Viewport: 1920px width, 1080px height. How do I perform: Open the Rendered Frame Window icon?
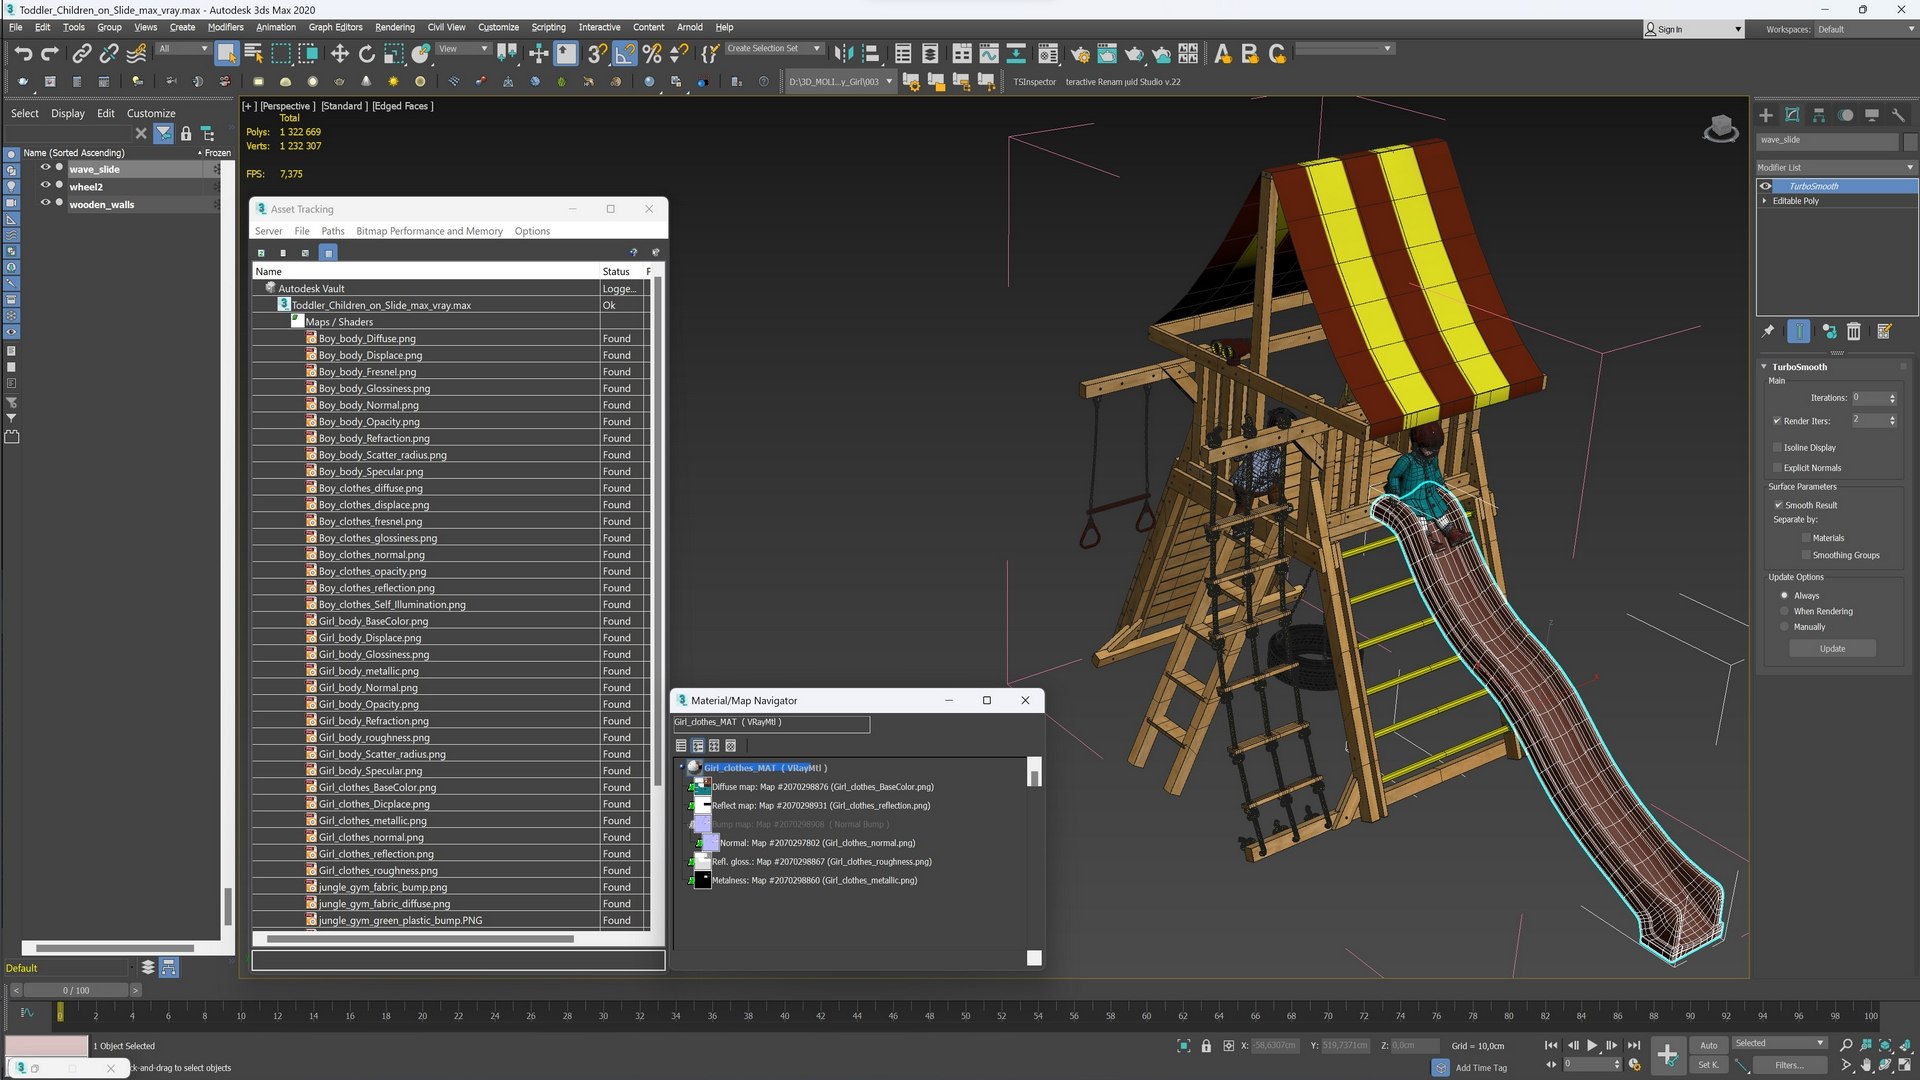pyautogui.click(x=1107, y=53)
